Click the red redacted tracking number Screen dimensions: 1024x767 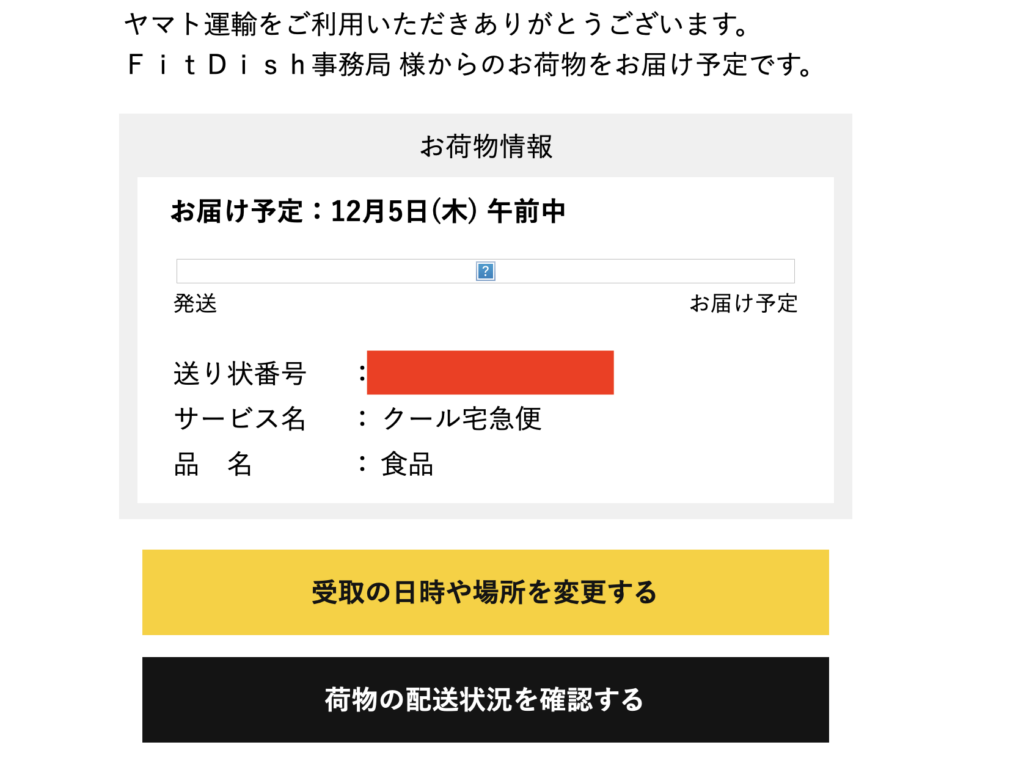click(x=490, y=372)
